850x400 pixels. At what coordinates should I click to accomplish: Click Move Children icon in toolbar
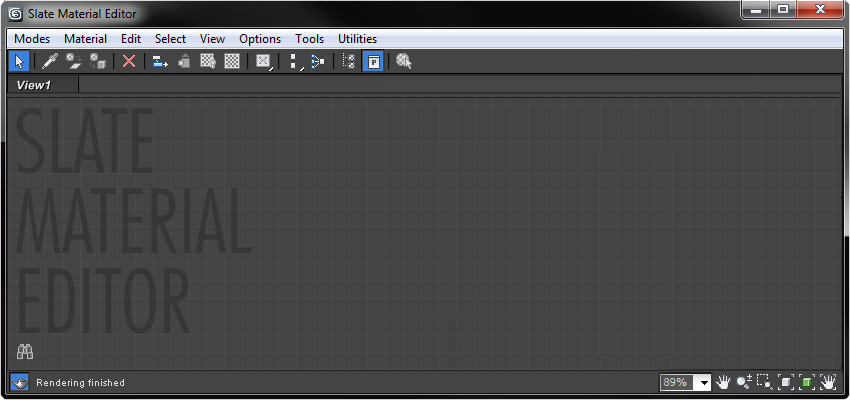pyautogui.click(x=159, y=61)
